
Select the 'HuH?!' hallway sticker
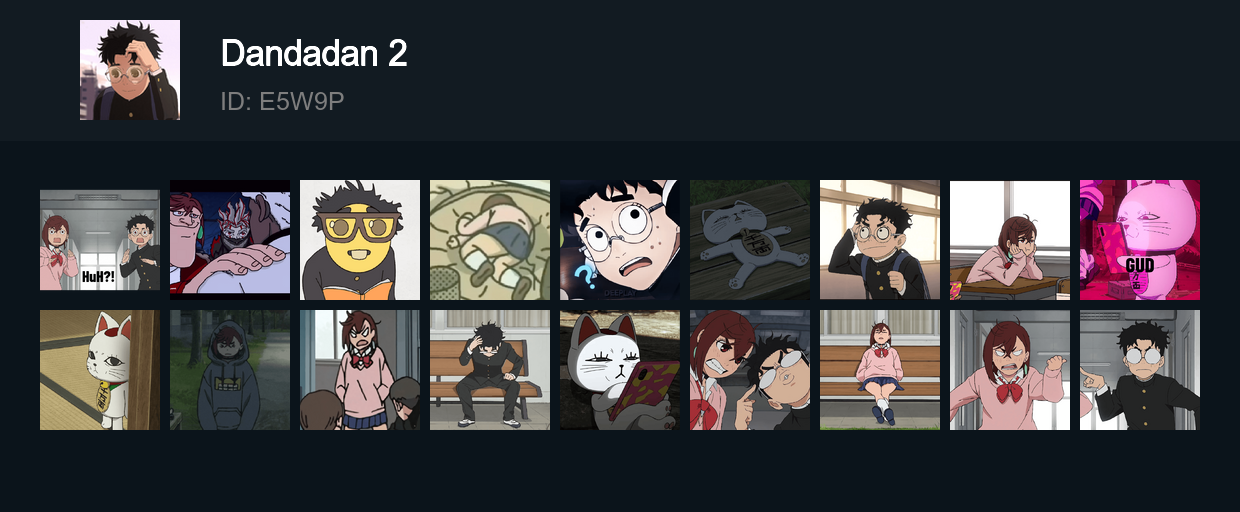point(100,240)
